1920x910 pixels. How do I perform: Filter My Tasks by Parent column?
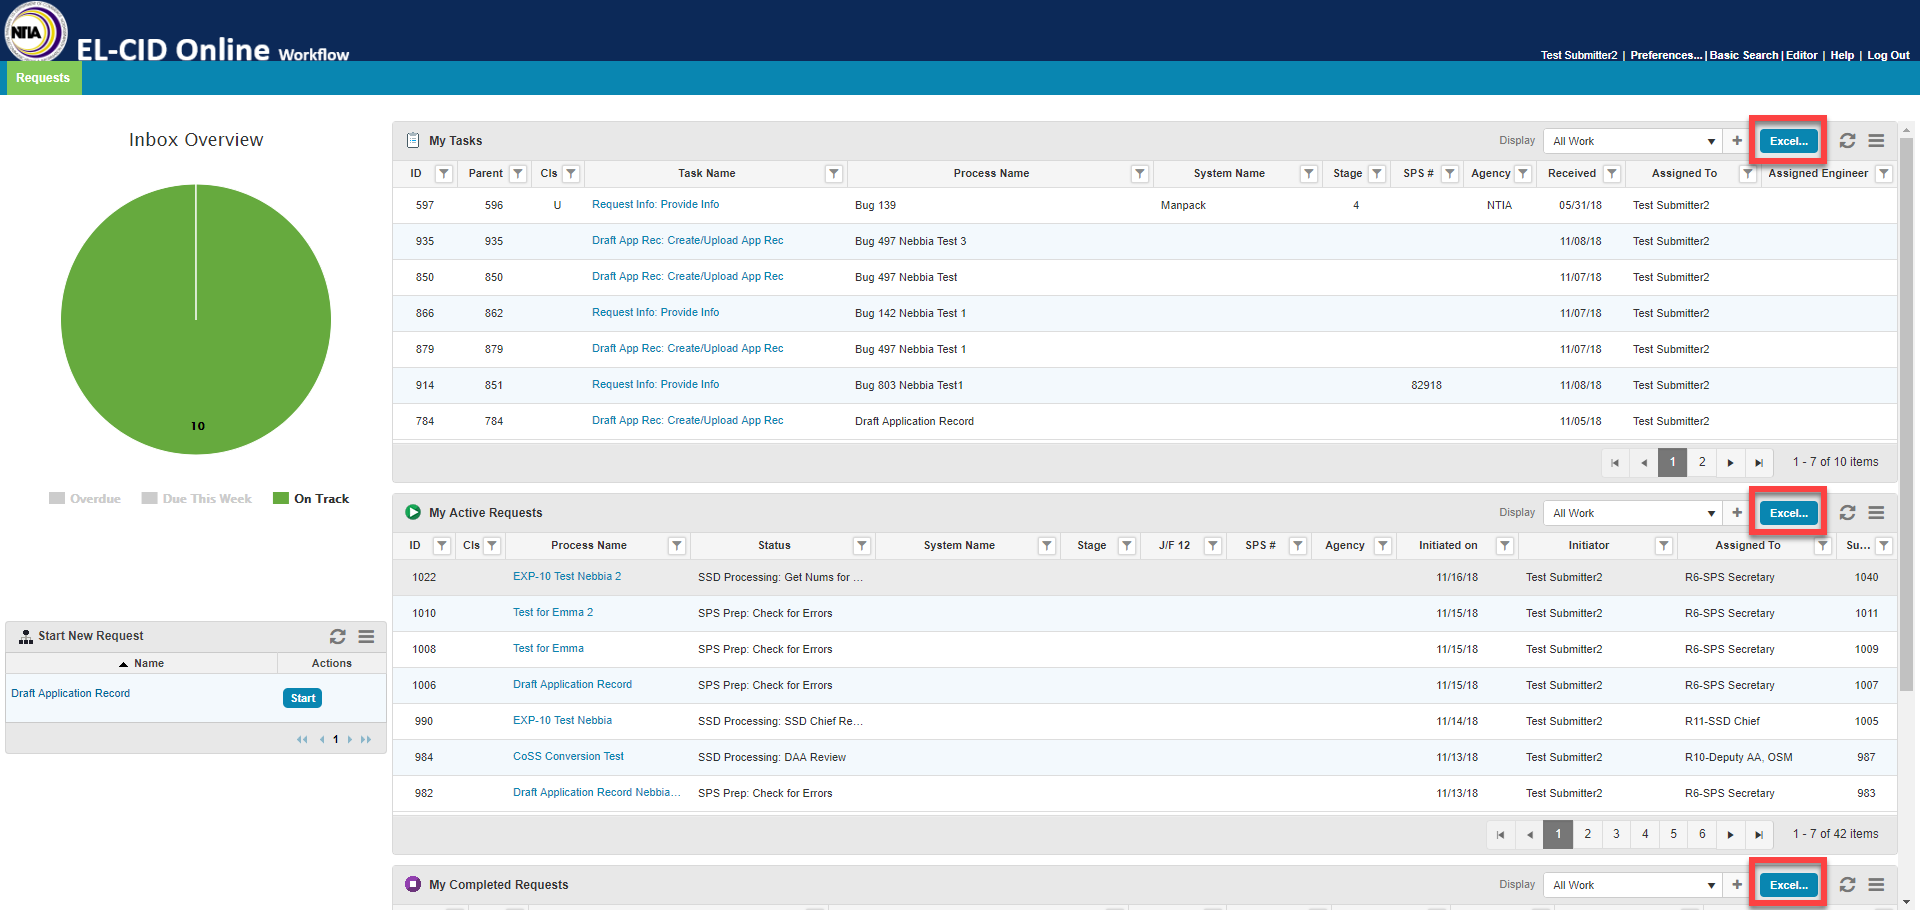tap(518, 174)
